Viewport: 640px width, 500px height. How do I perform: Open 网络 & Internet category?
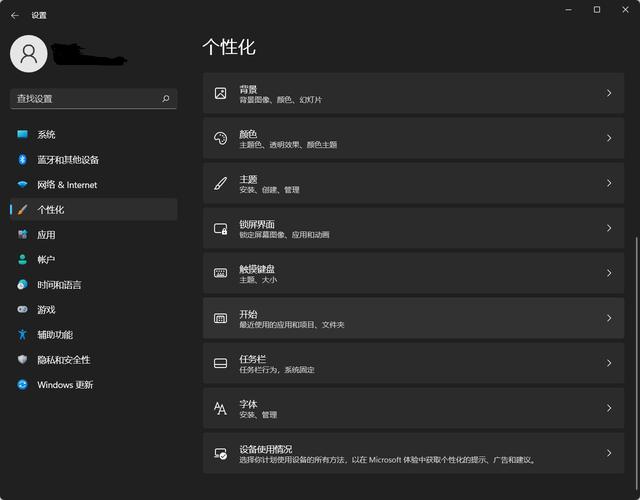pos(94,184)
